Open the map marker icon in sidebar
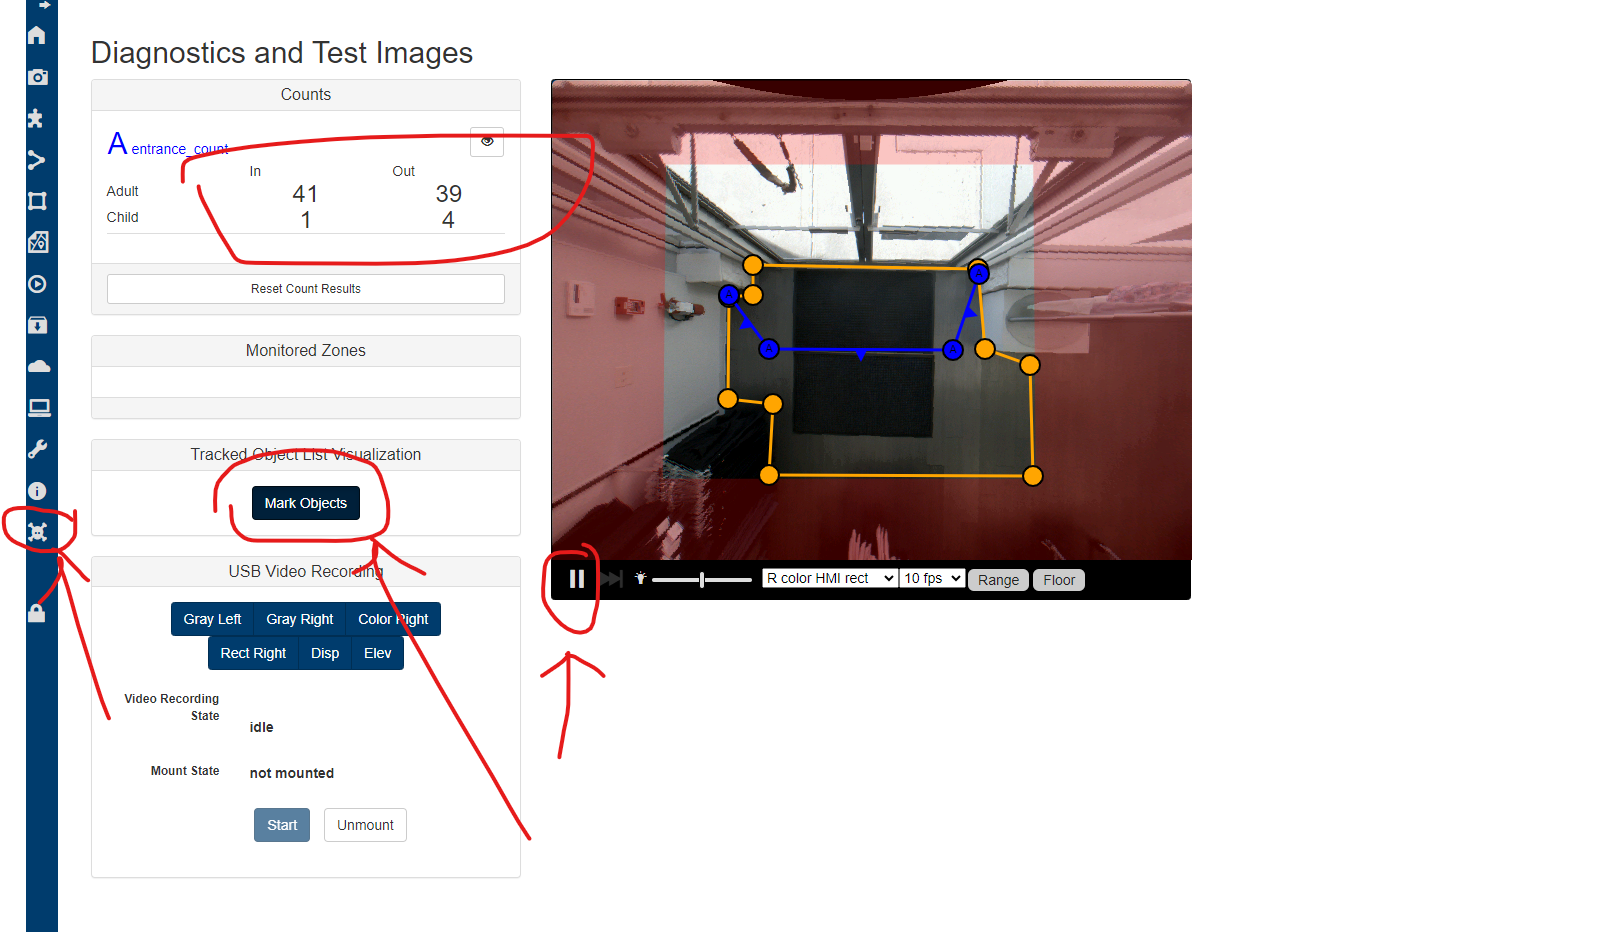Image resolution: width=1599 pixels, height=932 pixels. pos(37,242)
